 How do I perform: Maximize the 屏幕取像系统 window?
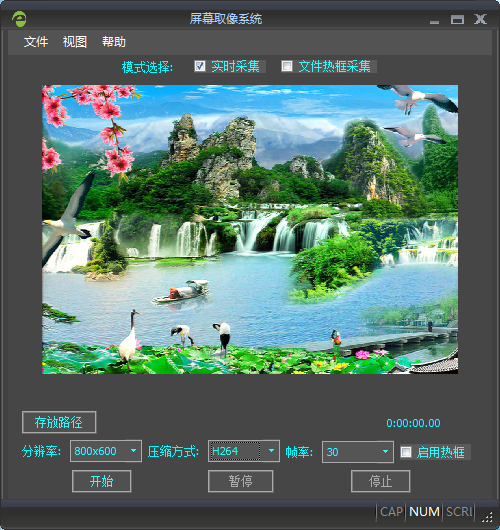point(457,19)
